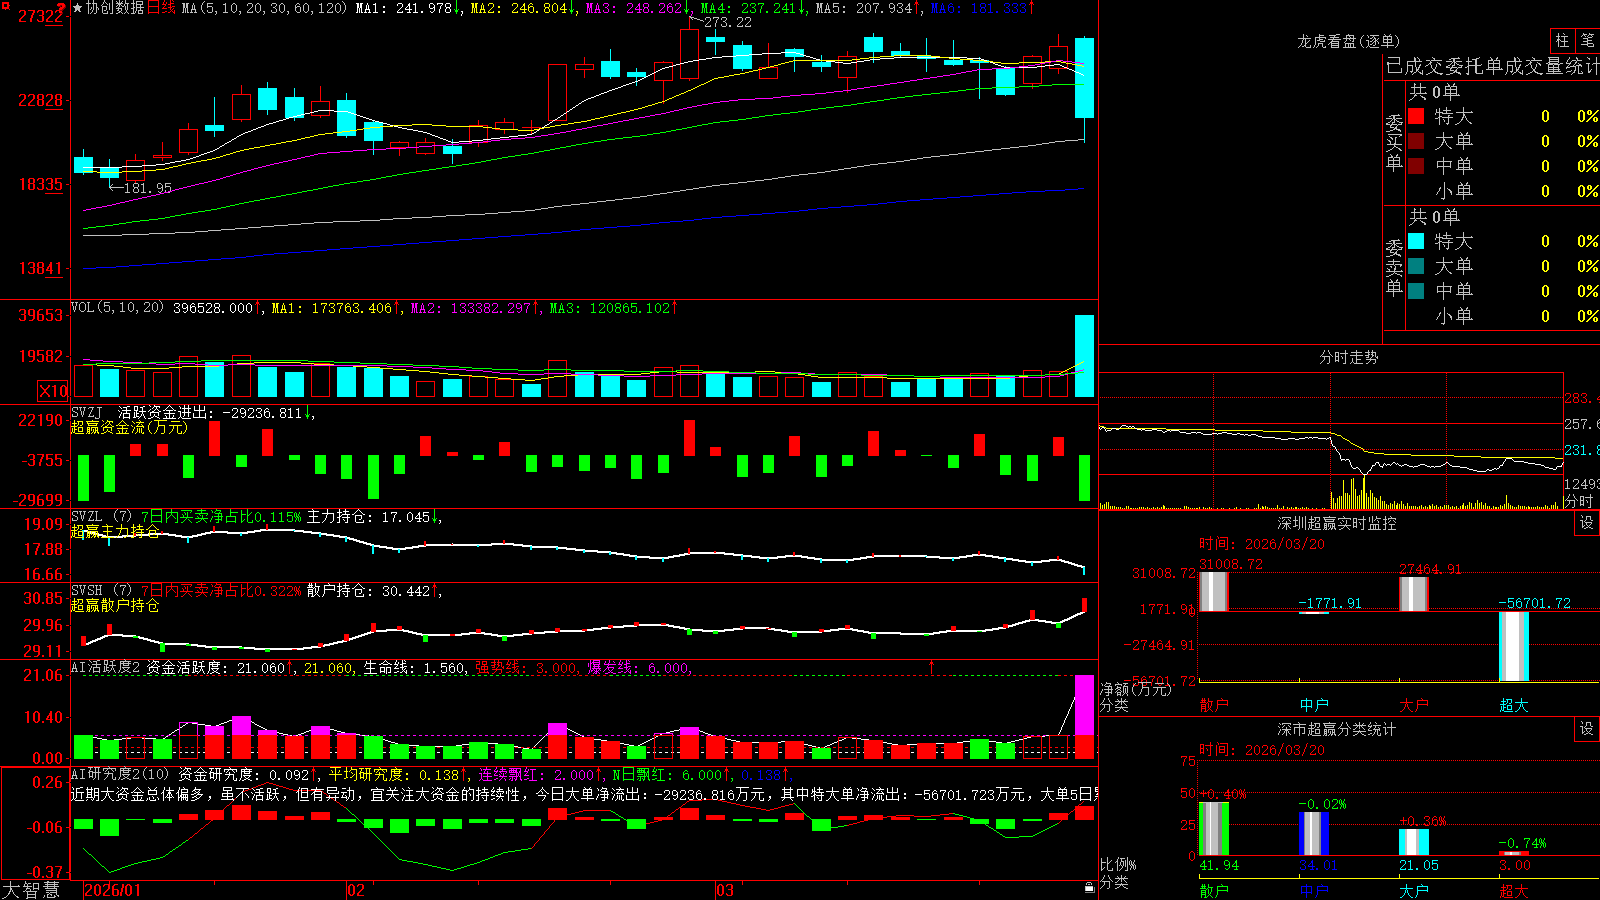Select the SVSH (7) indicator label
The image size is (1600, 900).
pyautogui.click(x=101, y=591)
